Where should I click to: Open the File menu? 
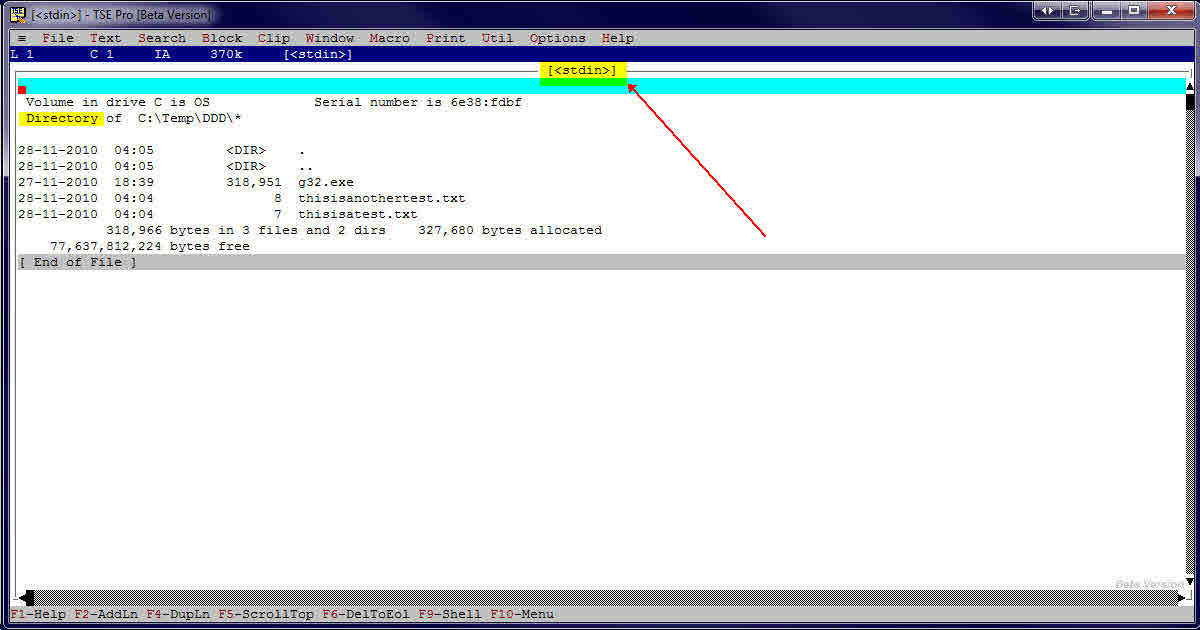click(x=58, y=38)
